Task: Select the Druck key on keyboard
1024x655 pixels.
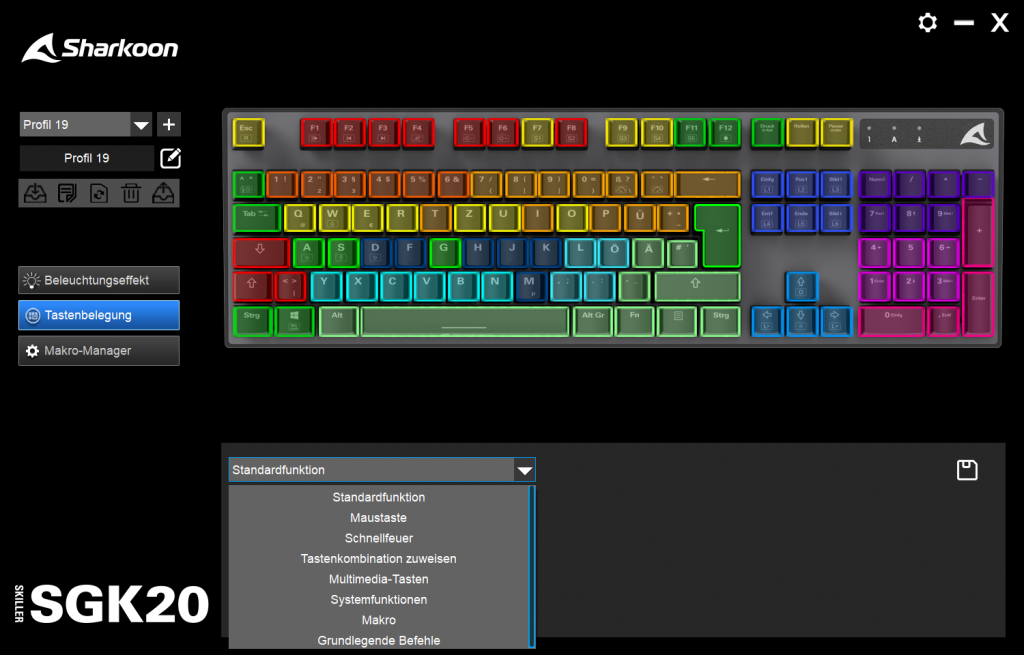Action: click(x=767, y=133)
